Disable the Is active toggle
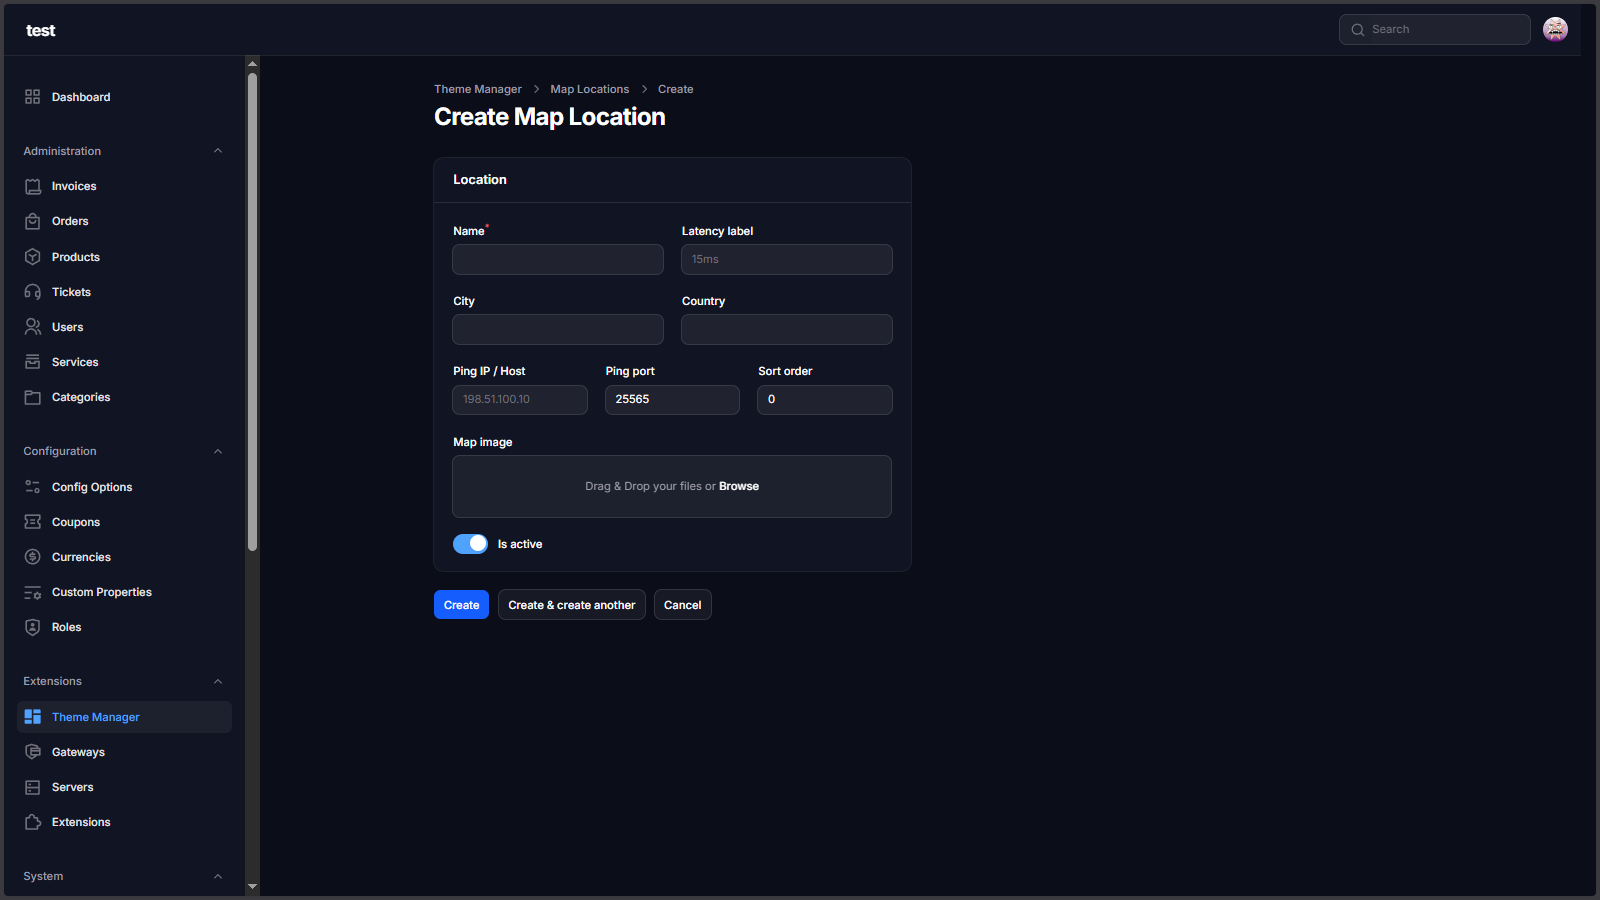1600x900 pixels. 470,544
